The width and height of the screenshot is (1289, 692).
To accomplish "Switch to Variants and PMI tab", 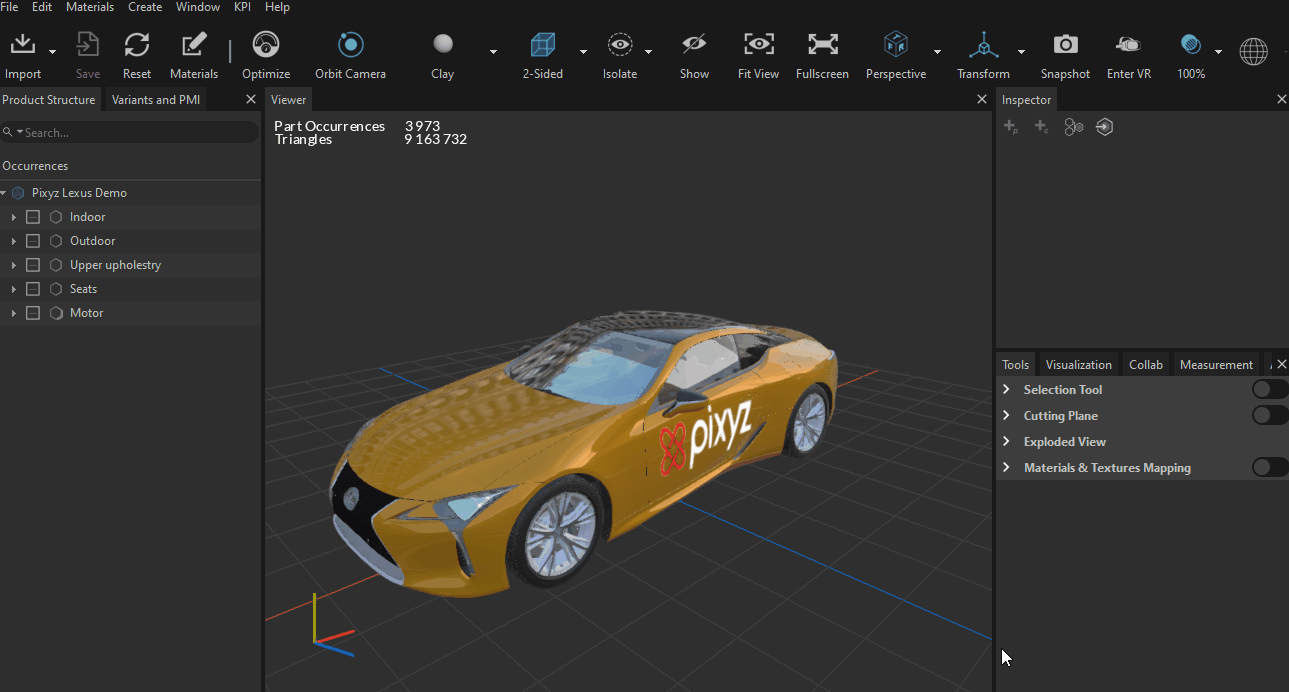I will click(156, 100).
